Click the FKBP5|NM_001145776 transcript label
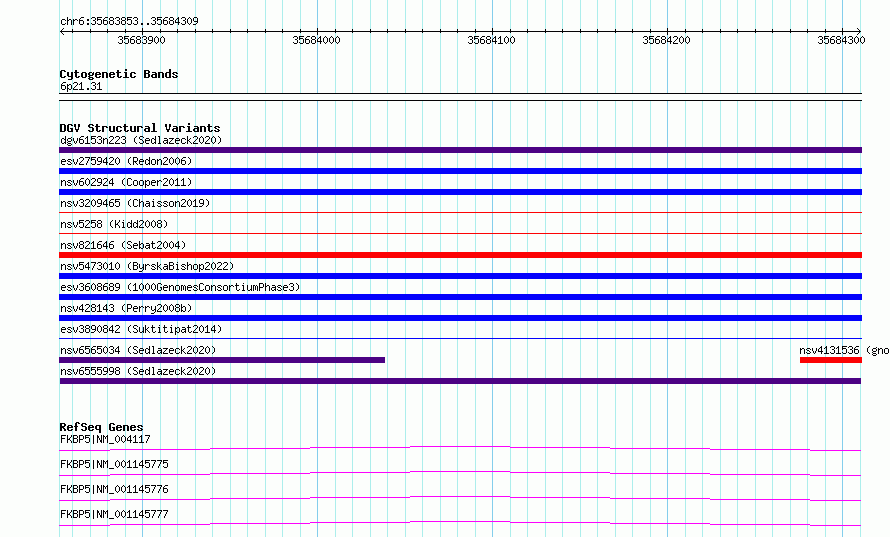Screen dimensions: 890x537 point(114,489)
